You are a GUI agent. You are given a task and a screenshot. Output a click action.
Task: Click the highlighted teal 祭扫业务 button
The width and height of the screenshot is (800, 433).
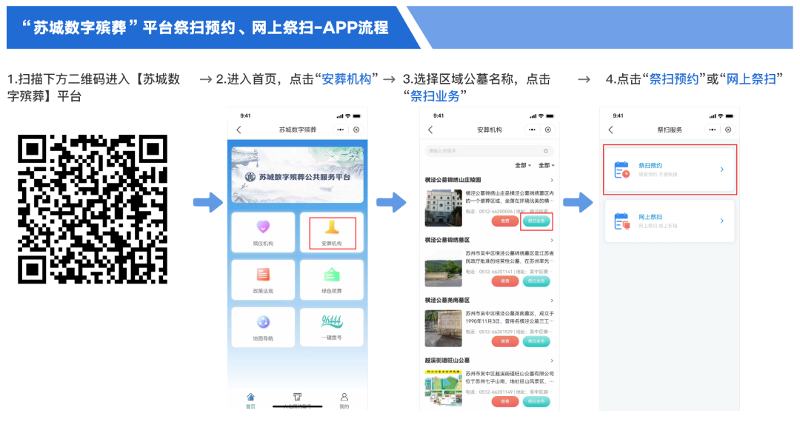[537, 222]
